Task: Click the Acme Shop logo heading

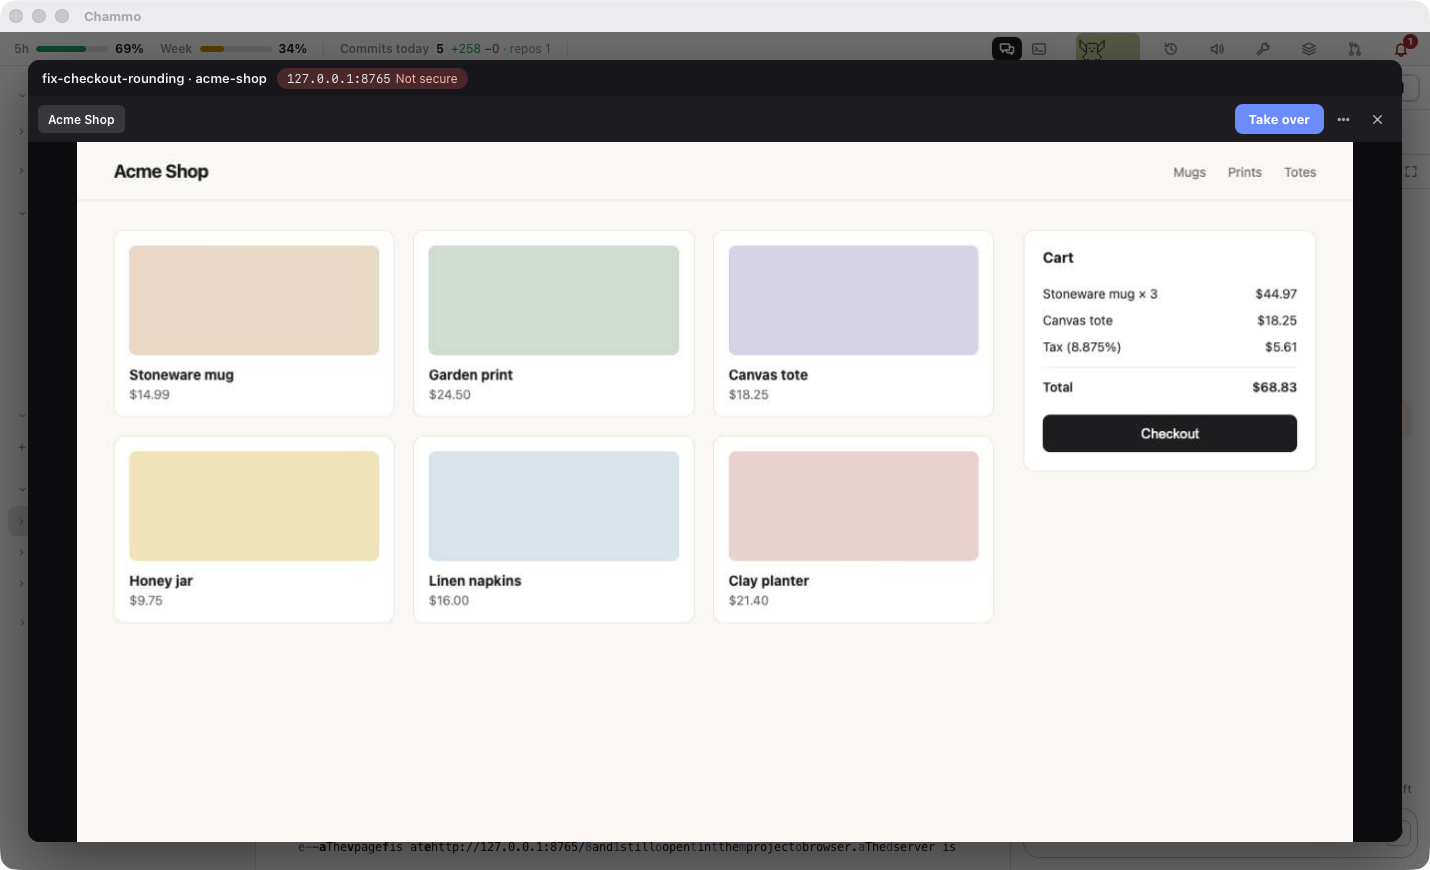Action: (x=161, y=171)
